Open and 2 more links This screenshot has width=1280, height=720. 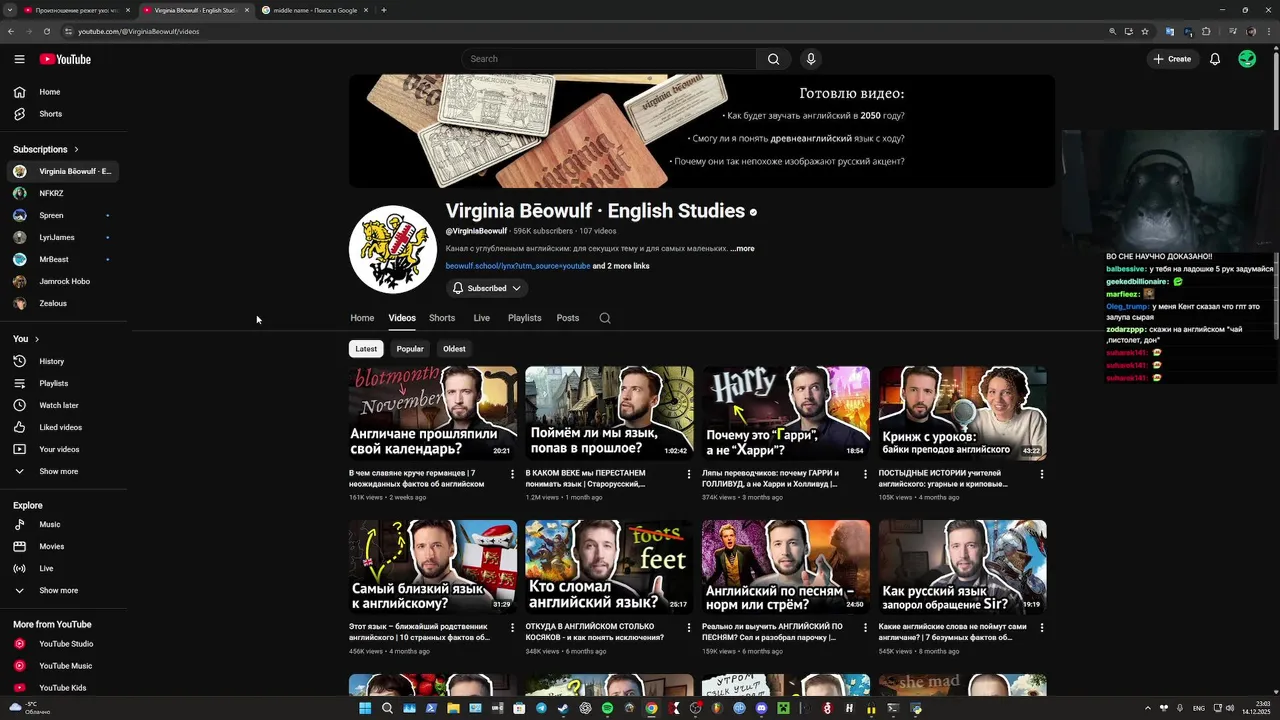pyautogui.click(x=621, y=266)
